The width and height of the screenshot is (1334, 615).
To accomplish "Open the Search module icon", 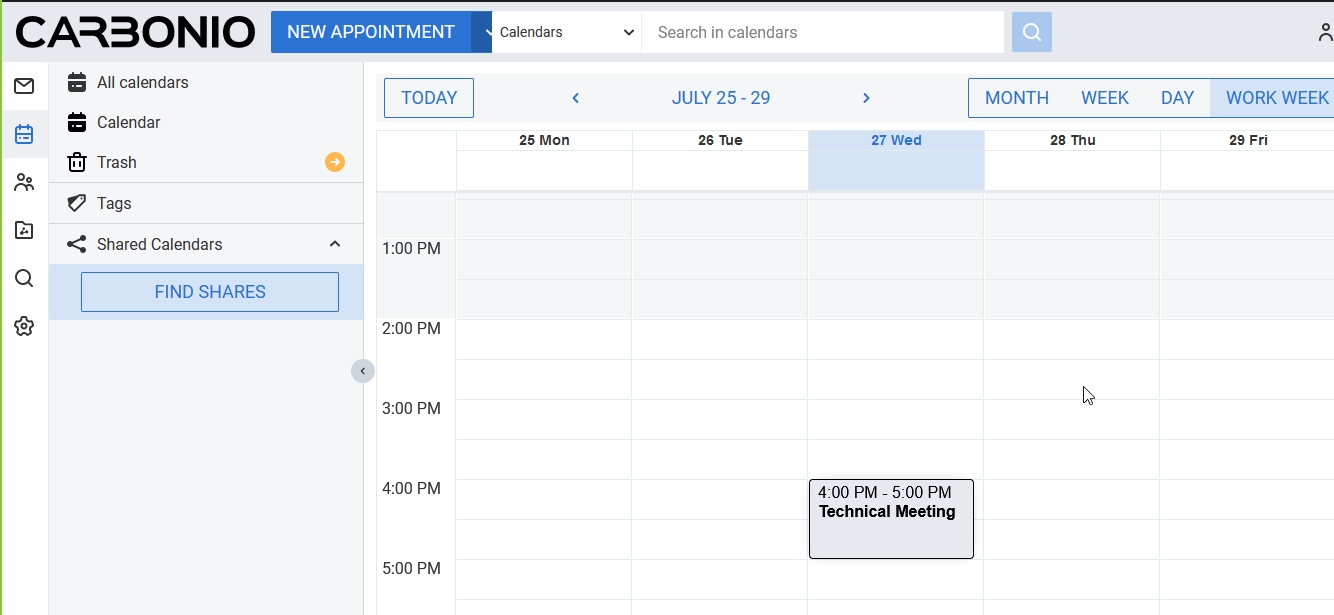I will (x=24, y=278).
